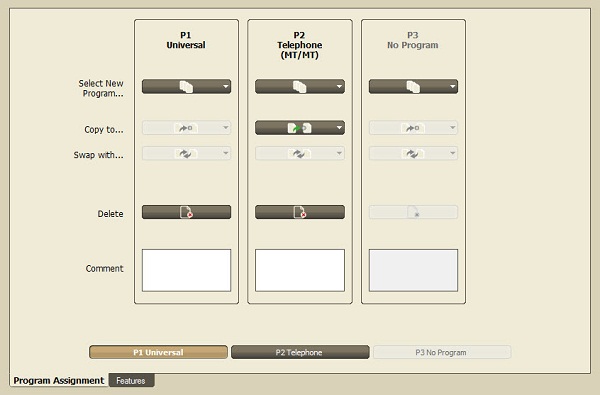Screen dimensions: 600x395
Task: Switch to the Program Assignment tab
Action: [59, 380]
